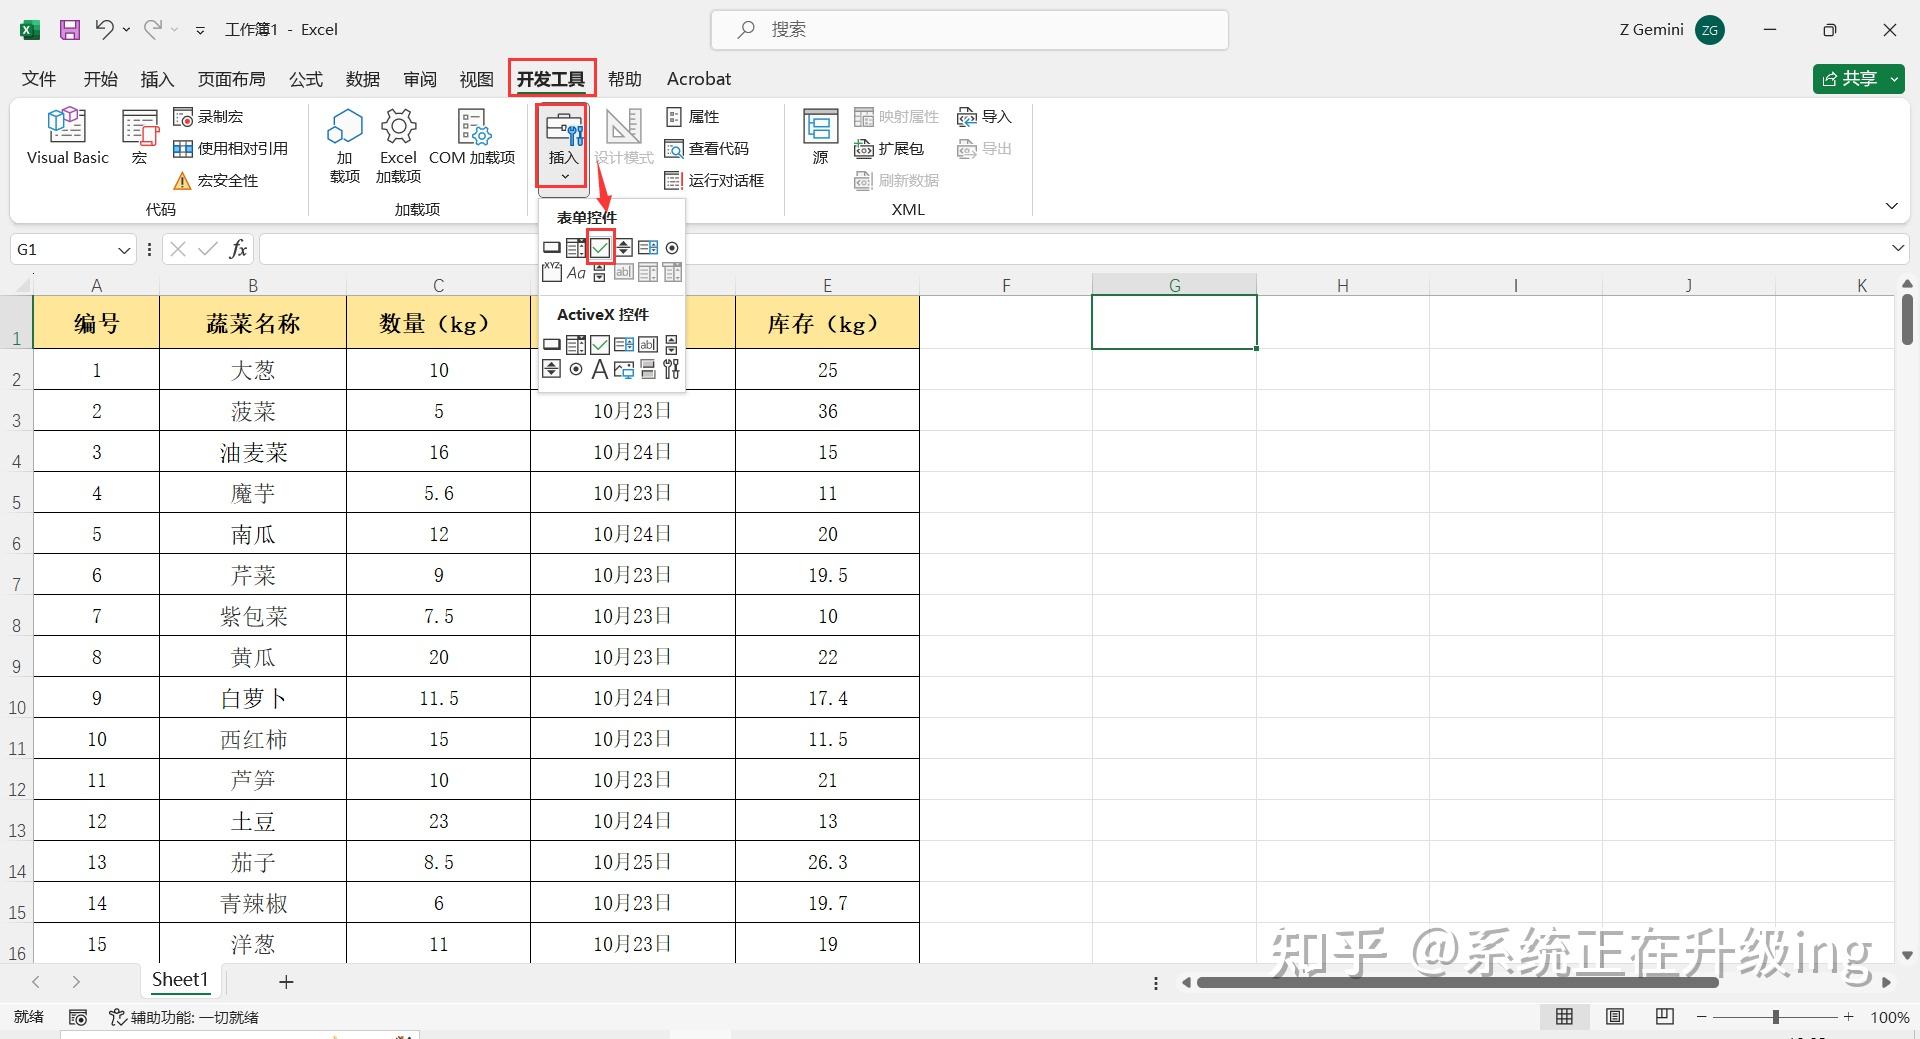The image size is (1920, 1039).
Task: Select the ActiveX text box icon
Action: tap(648, 344)
